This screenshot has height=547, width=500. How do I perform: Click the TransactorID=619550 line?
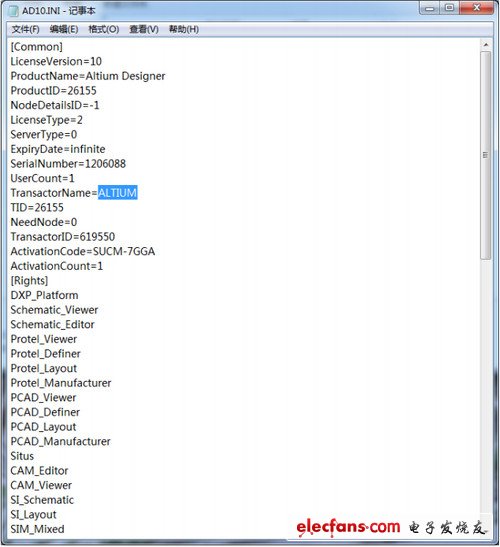[x=63, y=237]
